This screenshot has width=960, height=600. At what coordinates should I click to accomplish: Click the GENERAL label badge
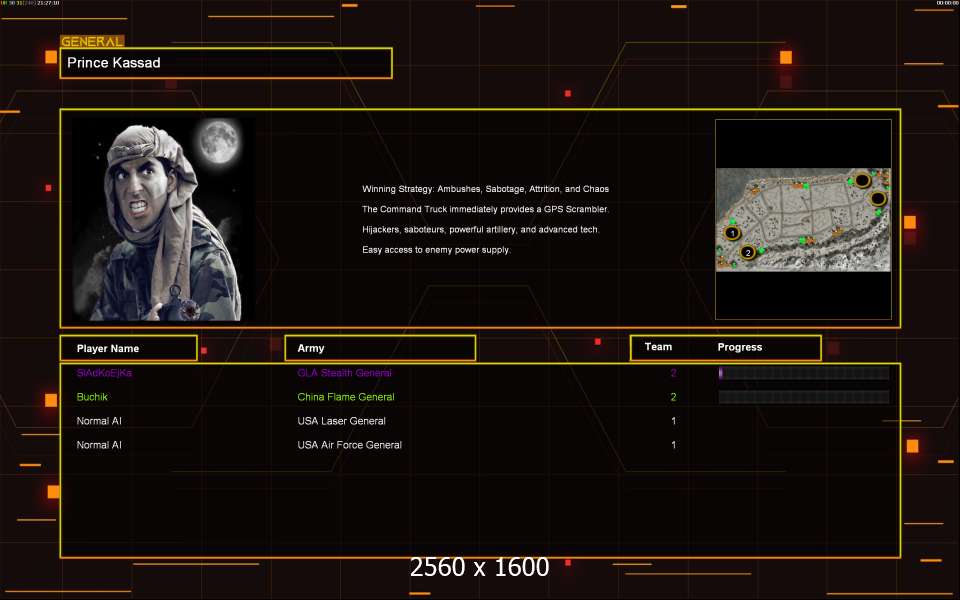tap(92, 42)
